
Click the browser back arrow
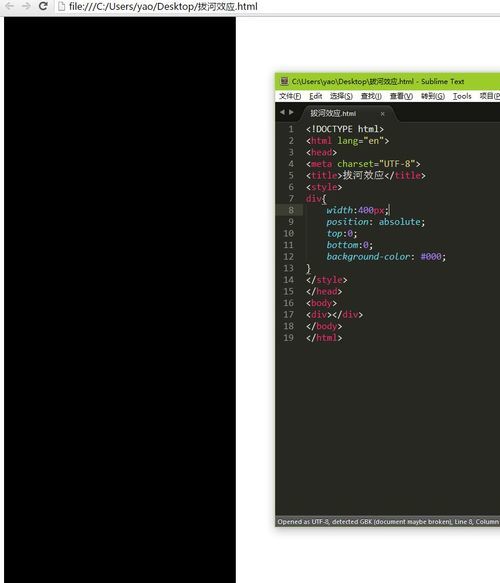(10, 6)
